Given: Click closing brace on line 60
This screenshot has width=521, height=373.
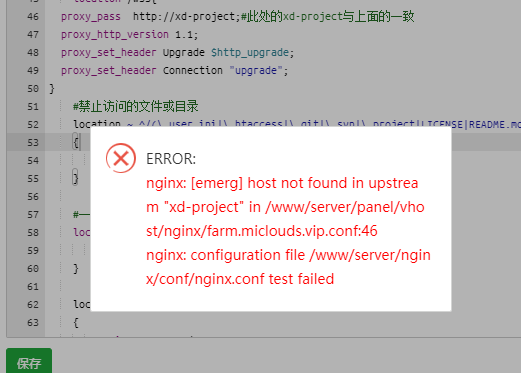Looking at the screenshot, I should [x=76, y=268].
